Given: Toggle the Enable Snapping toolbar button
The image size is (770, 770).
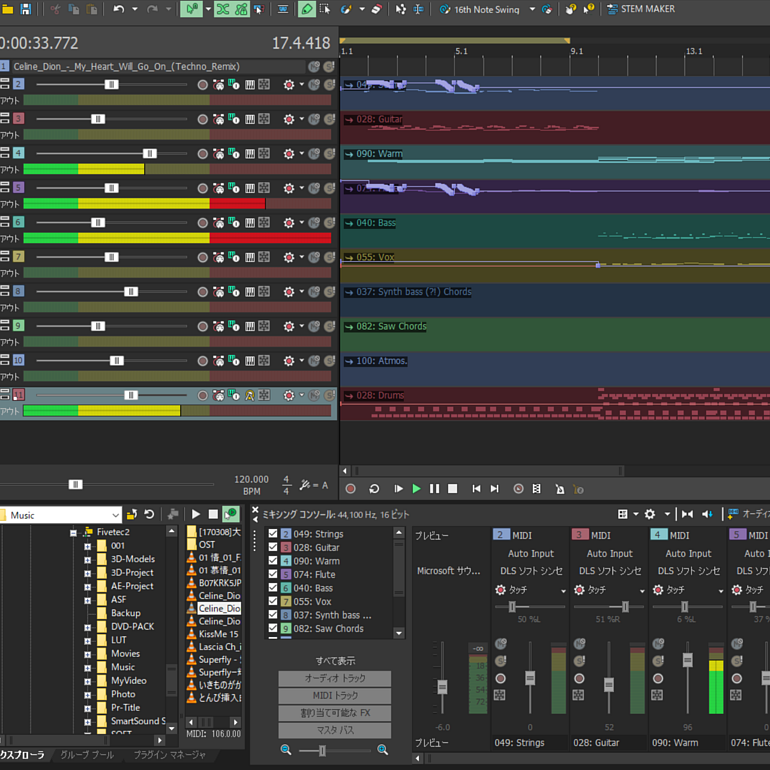Looking at the screenshot, I should 191,9.
